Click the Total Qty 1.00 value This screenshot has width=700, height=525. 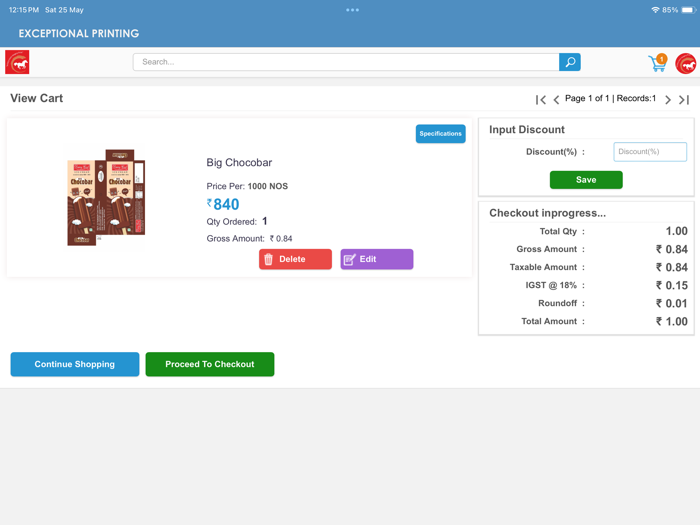click(676, 231)
